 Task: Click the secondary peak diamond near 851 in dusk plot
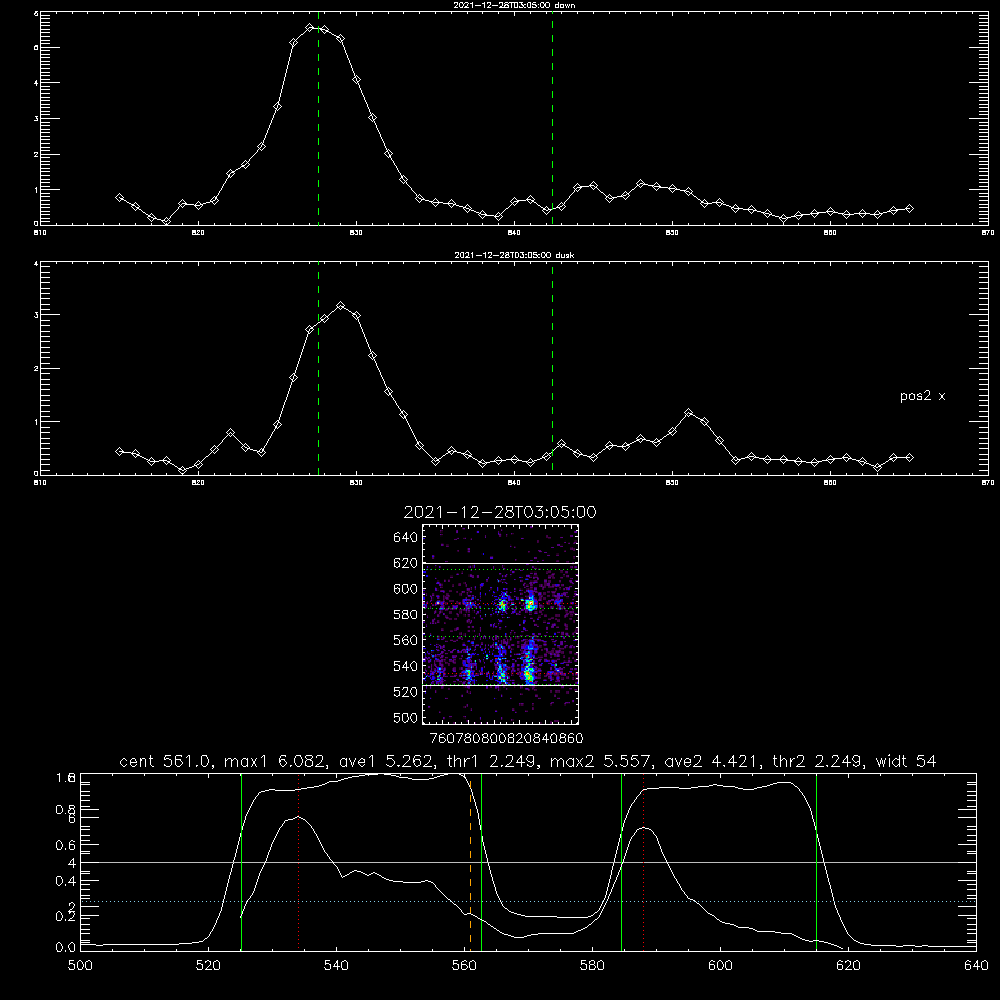pyautogui.click(x=688, y=413)
